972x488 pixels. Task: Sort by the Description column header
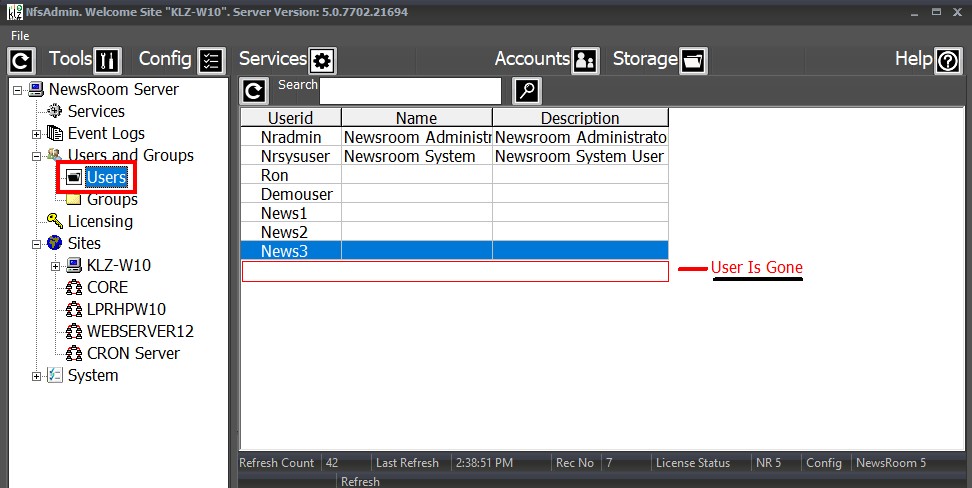click(580, 118)
